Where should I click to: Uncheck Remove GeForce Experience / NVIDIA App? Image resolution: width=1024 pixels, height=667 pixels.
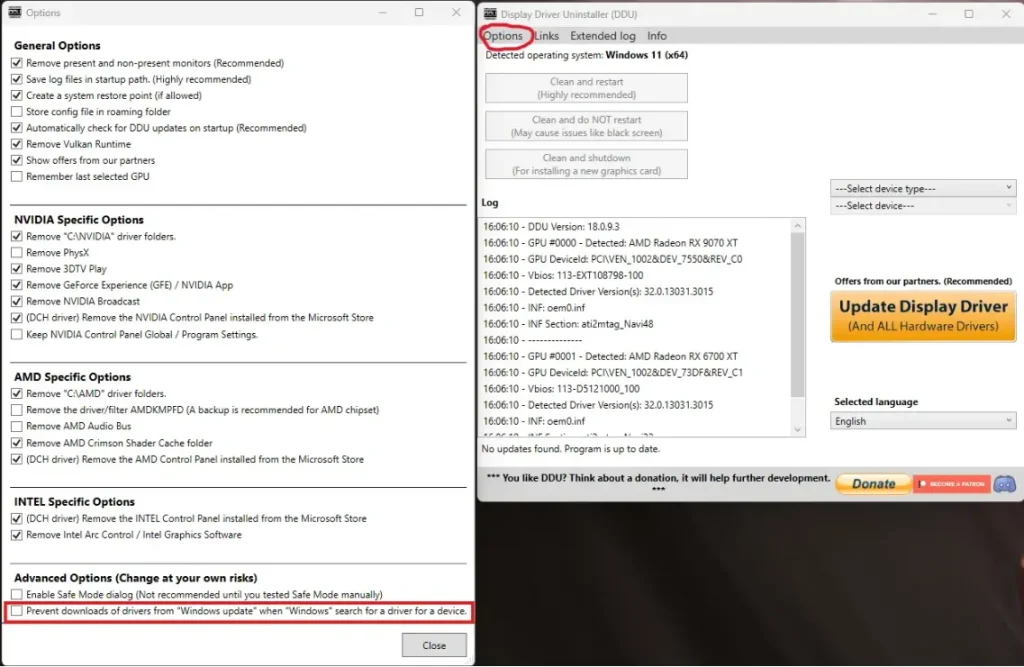tap(17, 285)
